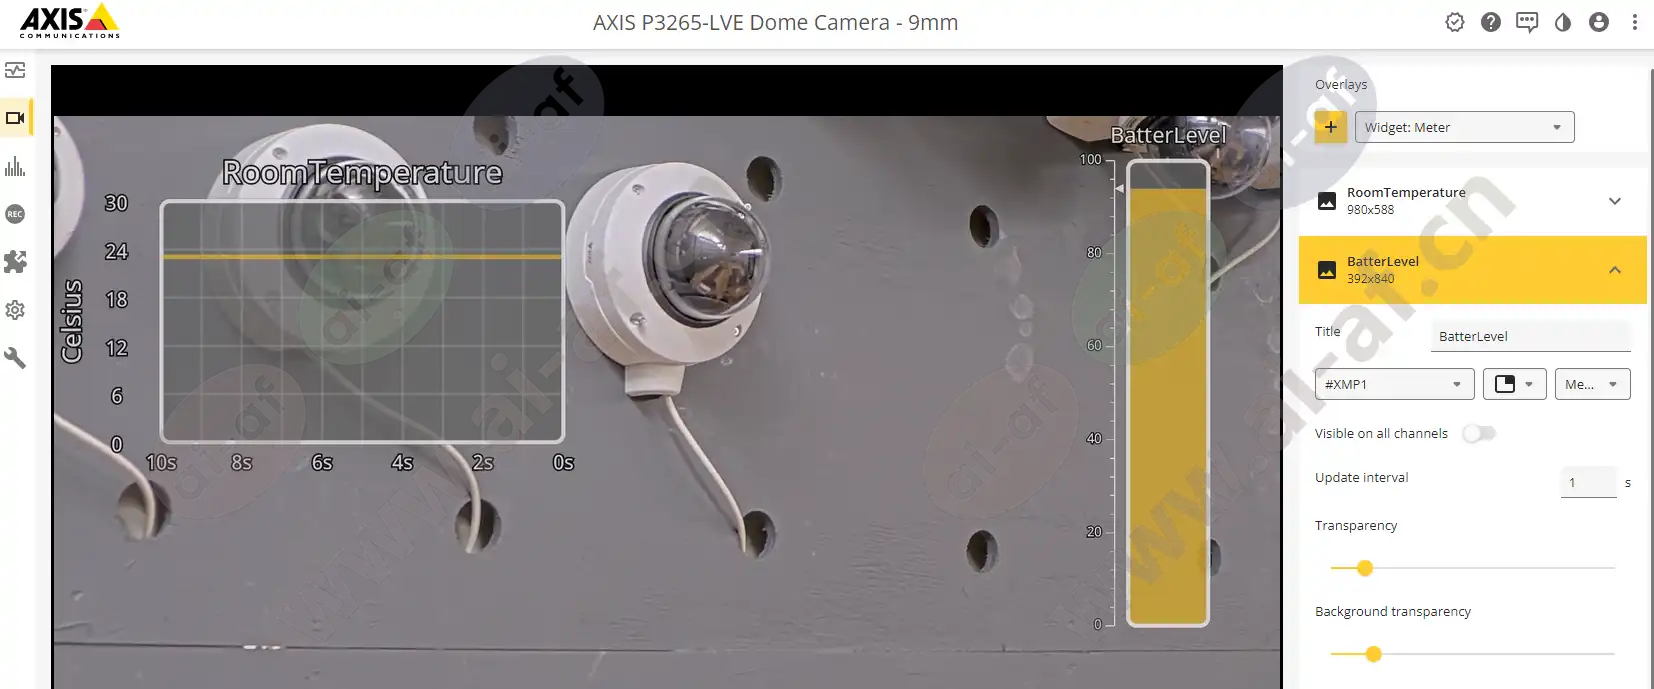Open the Analytics bar chart icon

click(x=15, y=166)
